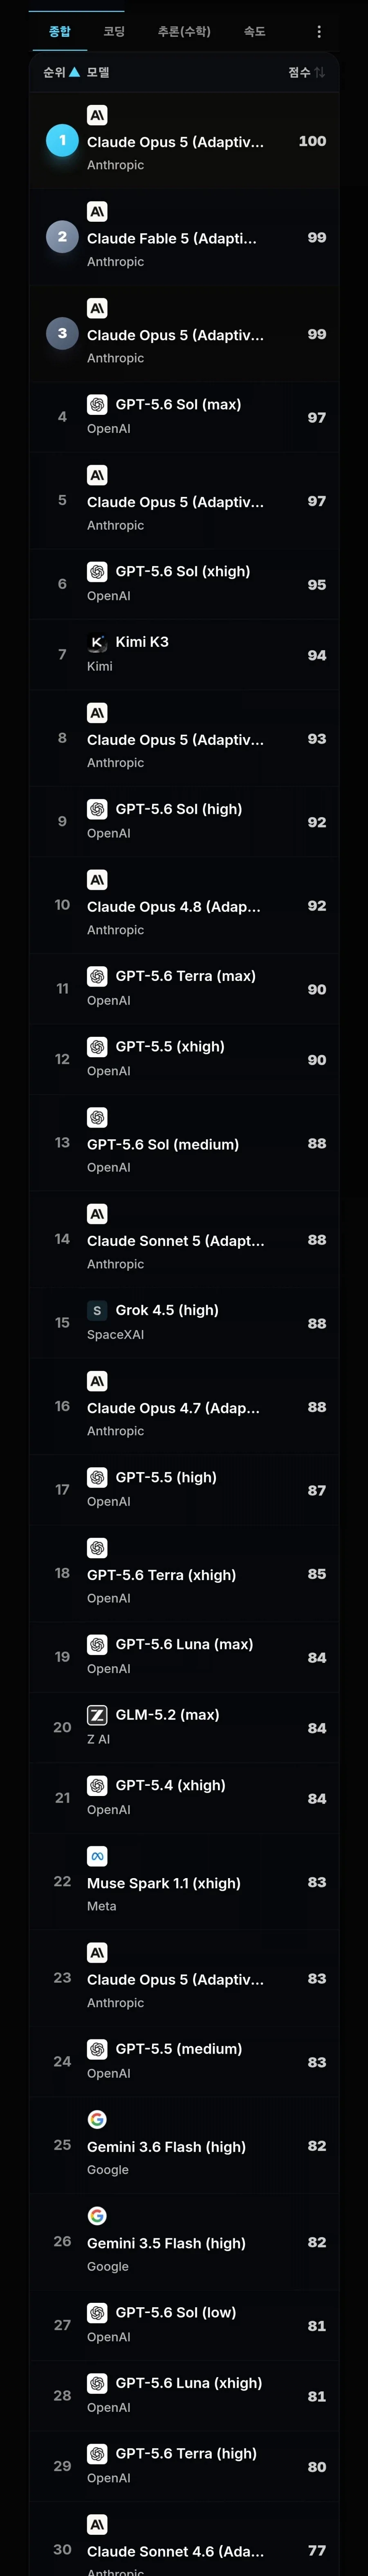Image resolution: width=368 pixels, height=2576 pixels.
Task: Open the Claude Opus 4.8 row
Action: point(184,905)
